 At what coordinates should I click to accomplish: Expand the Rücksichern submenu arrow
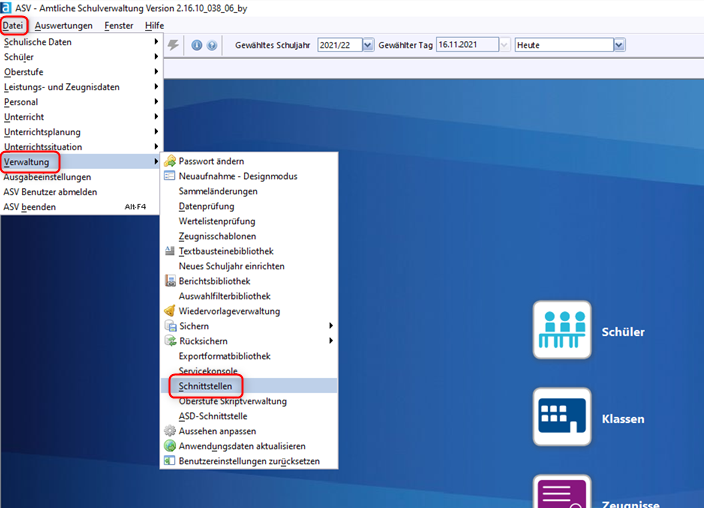tap(331, 340)
